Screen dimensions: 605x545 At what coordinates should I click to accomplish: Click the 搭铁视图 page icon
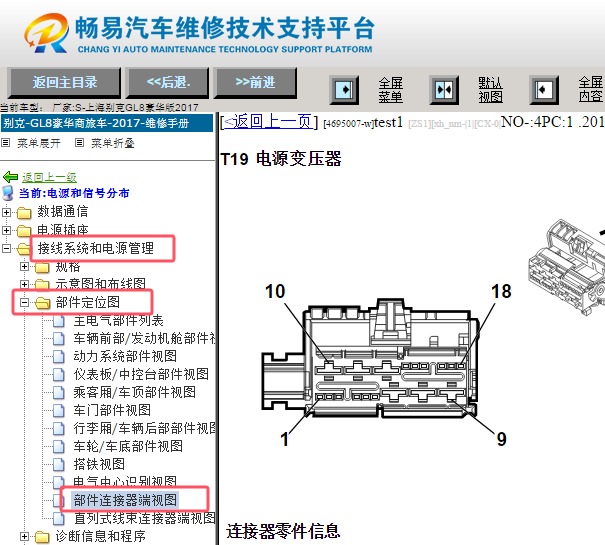59,464
